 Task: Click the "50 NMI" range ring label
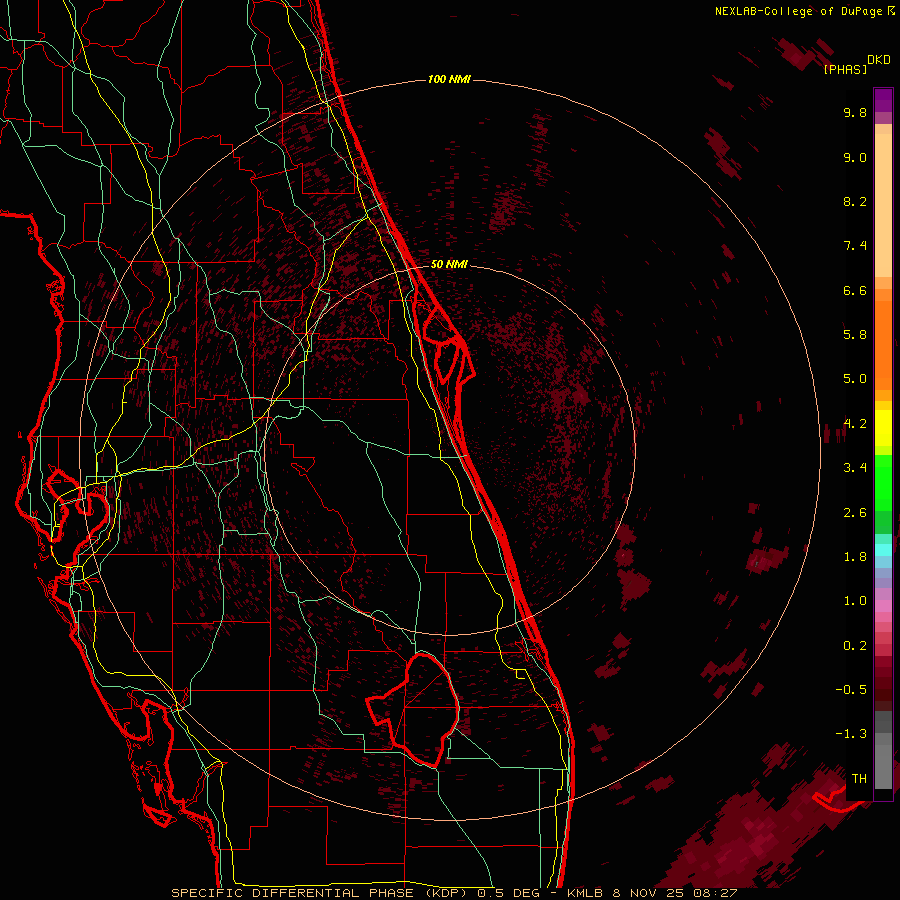(449, 264)
